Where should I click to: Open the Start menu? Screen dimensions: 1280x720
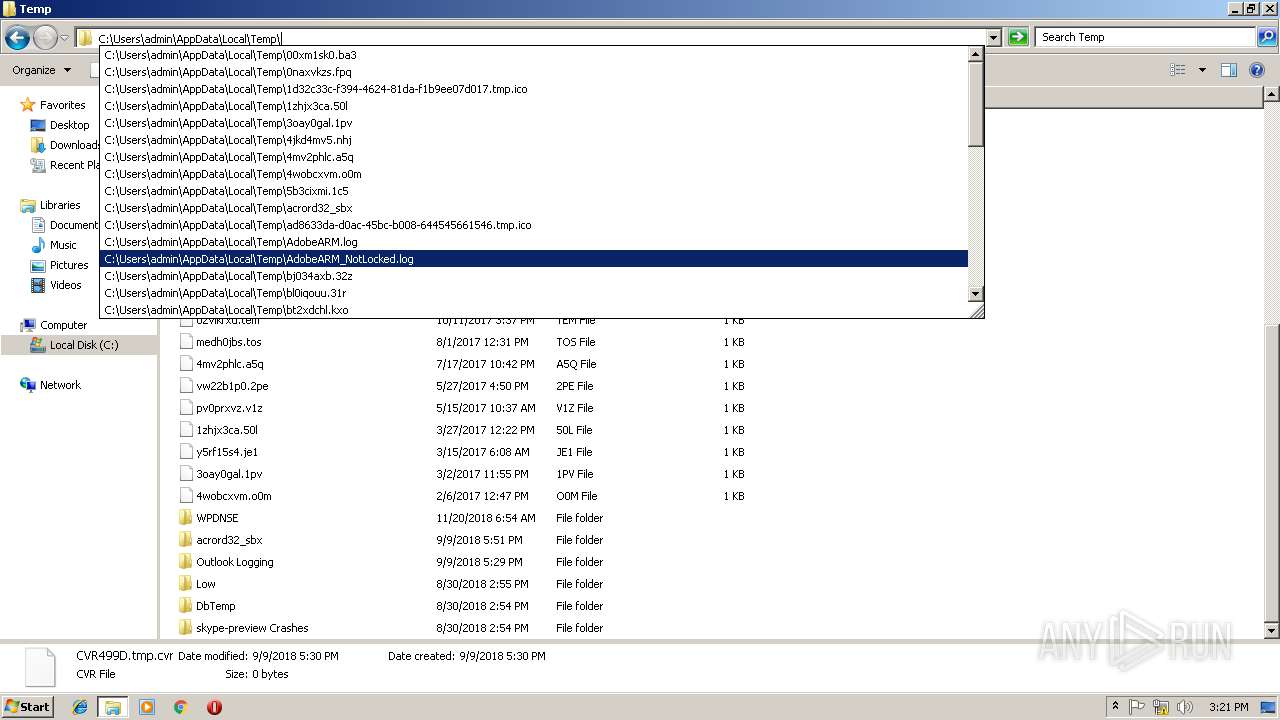(28, 706)
